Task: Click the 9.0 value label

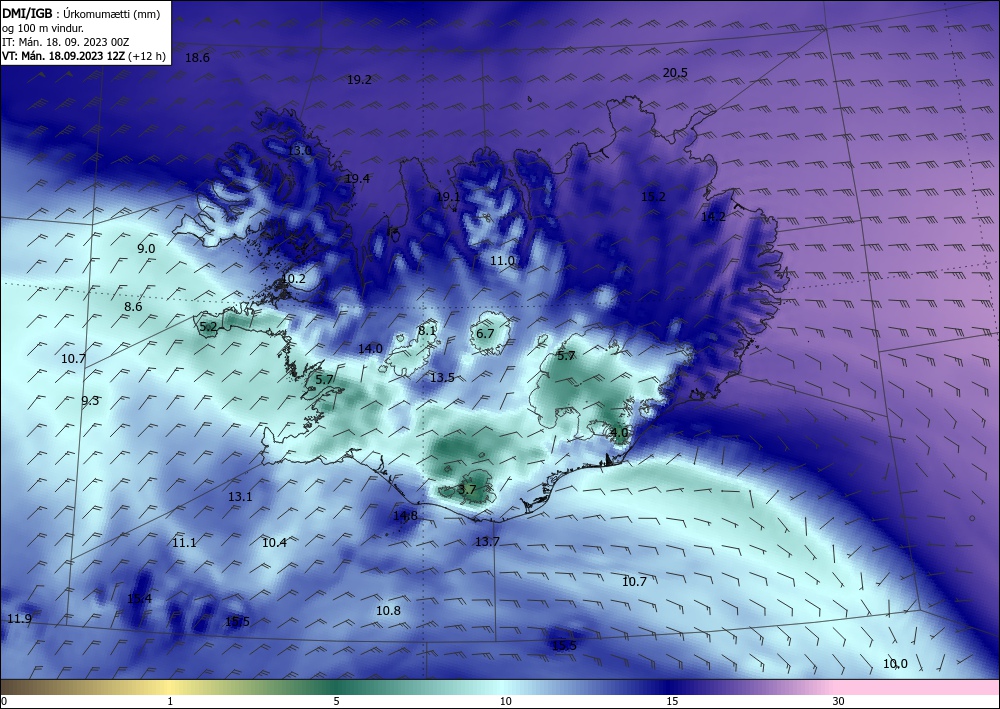Action: (x=146, y=249)
